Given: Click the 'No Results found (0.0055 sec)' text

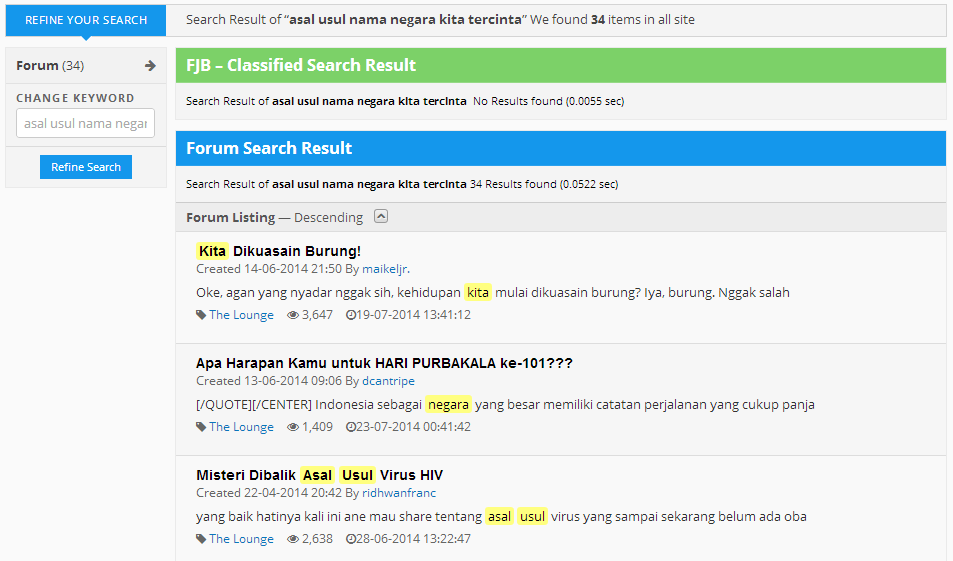Looking at the screenshot, I should 548,101.
